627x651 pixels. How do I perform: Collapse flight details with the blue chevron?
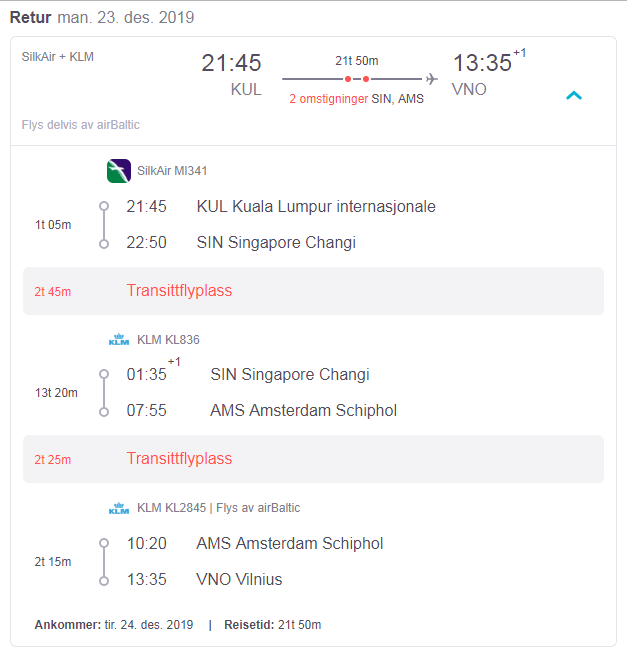(x=574, y=95)
